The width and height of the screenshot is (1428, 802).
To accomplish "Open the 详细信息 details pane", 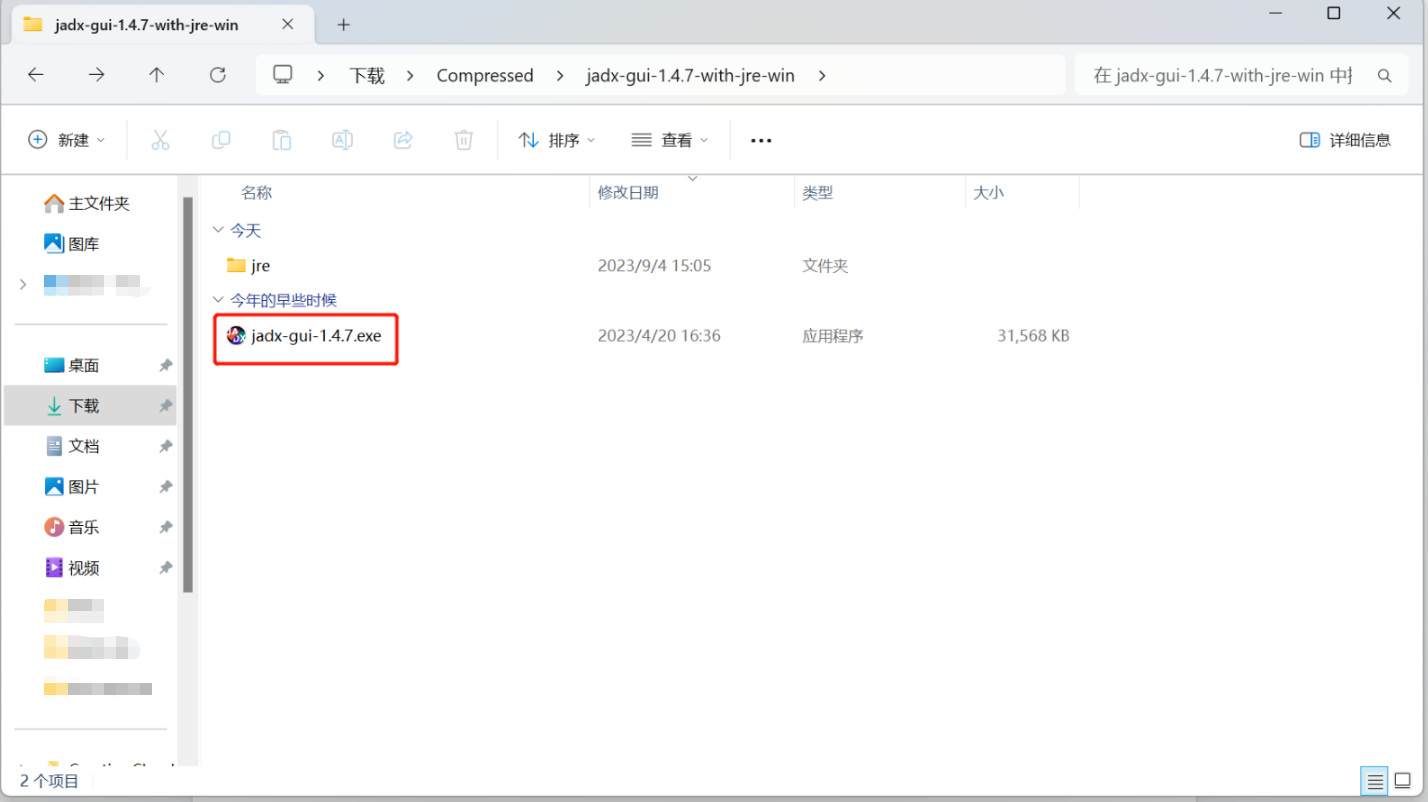I will (x=1345, y=139).
